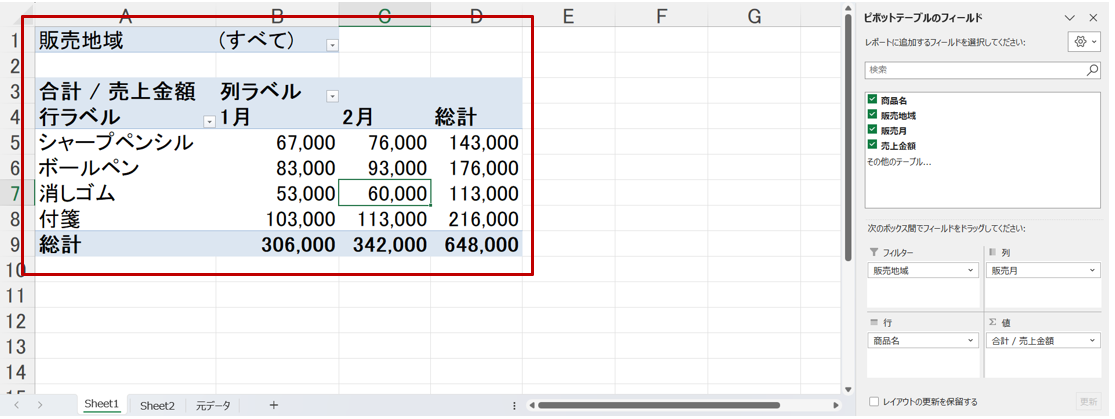Switch to the 元データ sheet tab
Image resolution: width=1115 pixels, height=419 pixels.
point(212,405)
